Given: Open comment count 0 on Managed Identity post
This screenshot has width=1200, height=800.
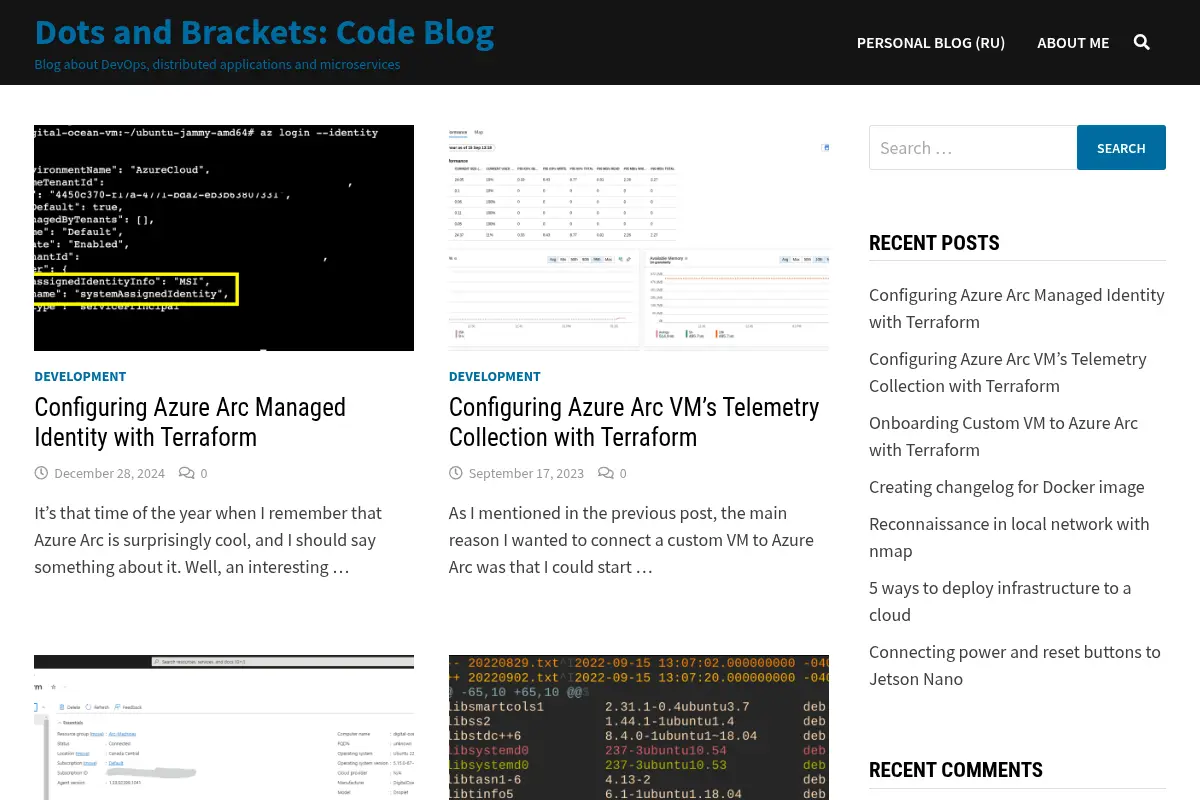Looking at the screenshot, I should click(204, 473).
